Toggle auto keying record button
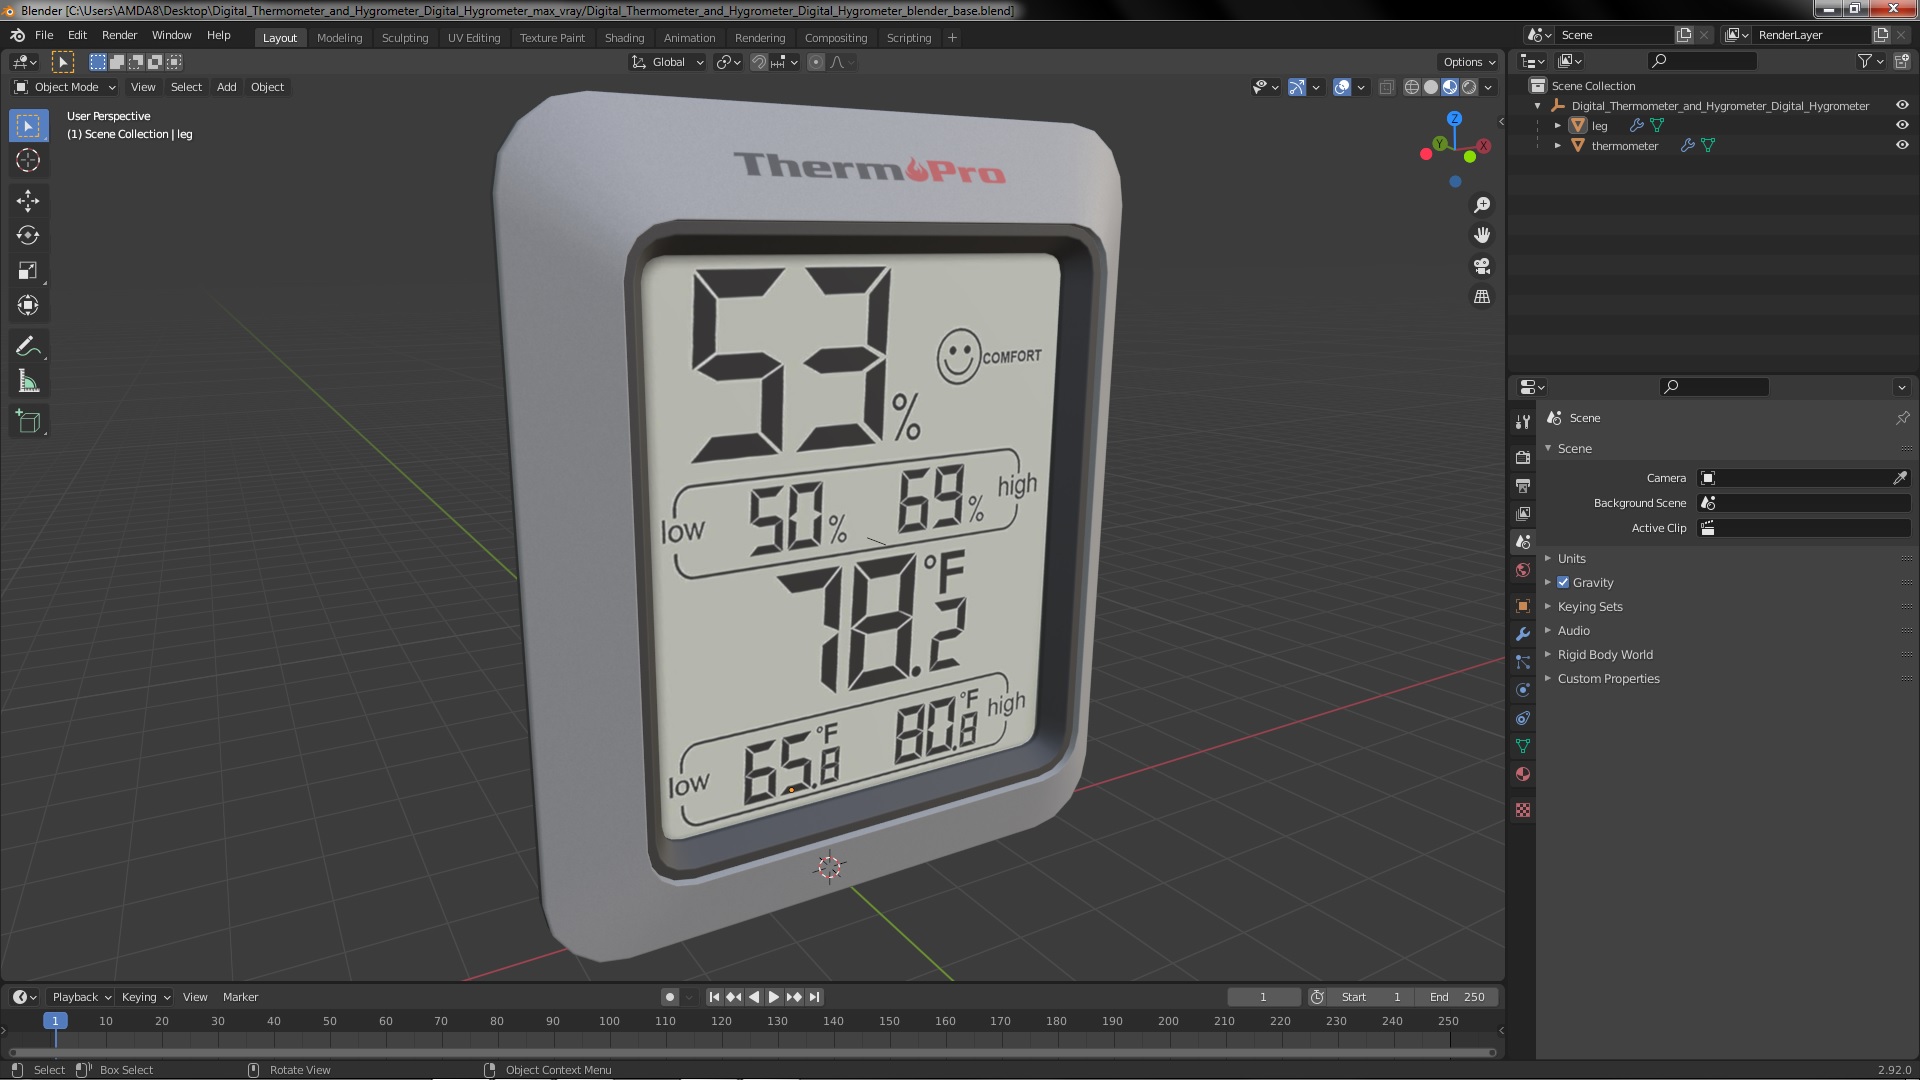1920x1080 pixels. (669, 997)
